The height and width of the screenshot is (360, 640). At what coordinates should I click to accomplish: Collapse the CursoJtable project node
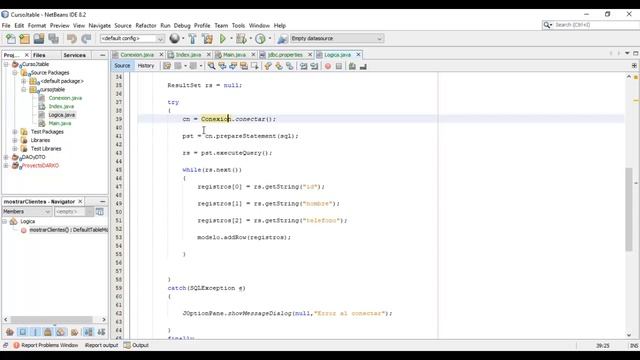point(6,64)
